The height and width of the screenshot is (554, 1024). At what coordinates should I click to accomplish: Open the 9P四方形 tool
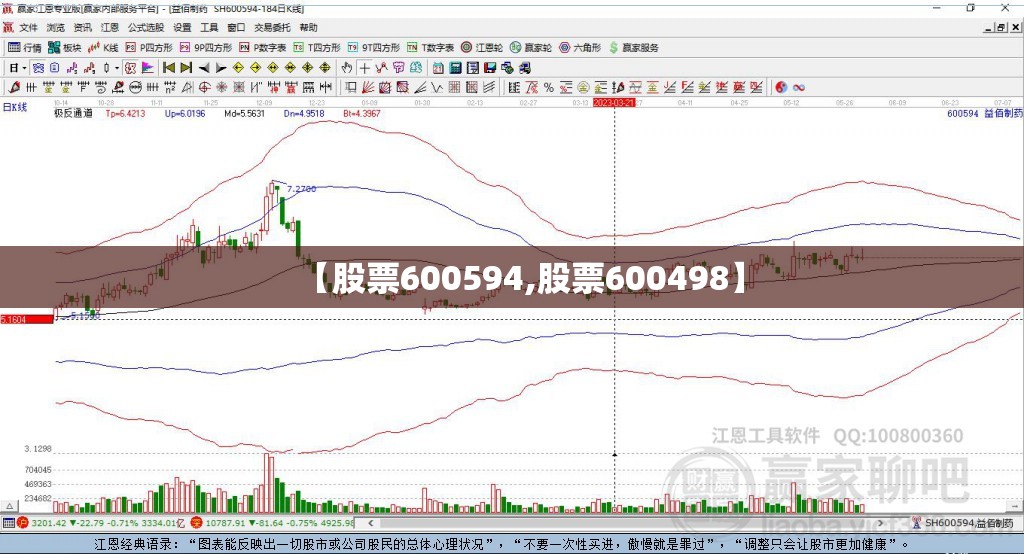point(206,48)
